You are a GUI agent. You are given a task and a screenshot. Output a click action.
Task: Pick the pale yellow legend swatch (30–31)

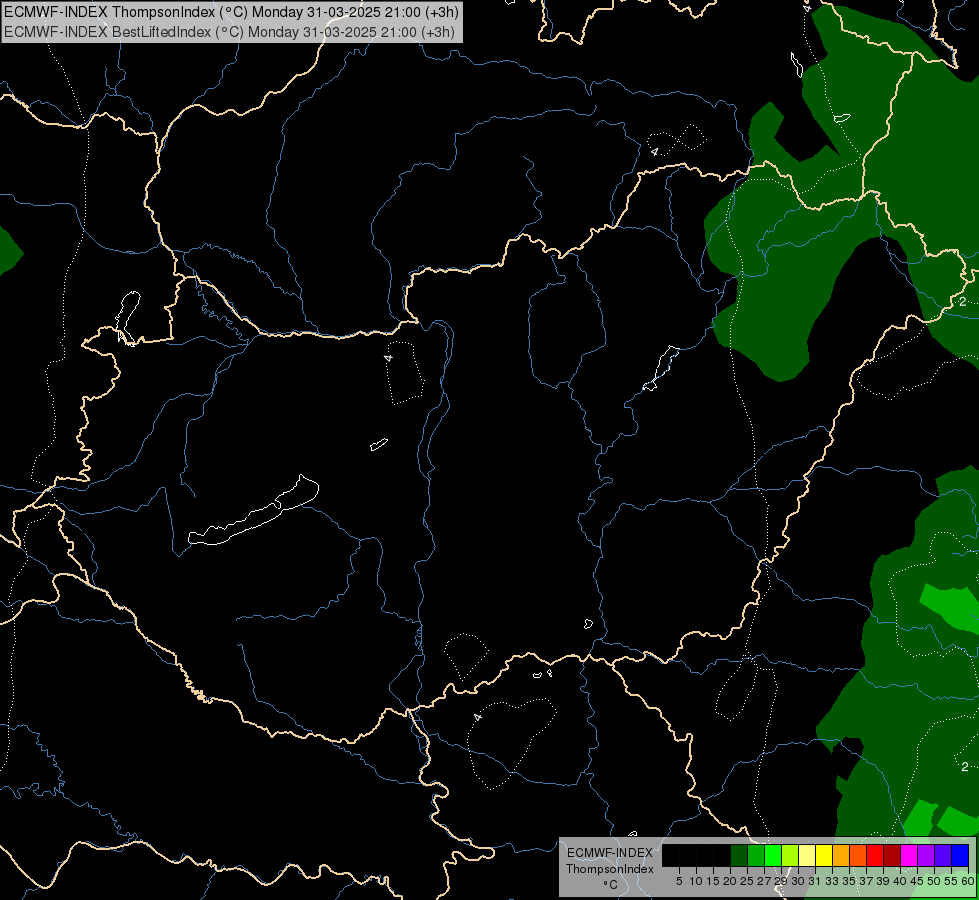click(x=807, y=855)
